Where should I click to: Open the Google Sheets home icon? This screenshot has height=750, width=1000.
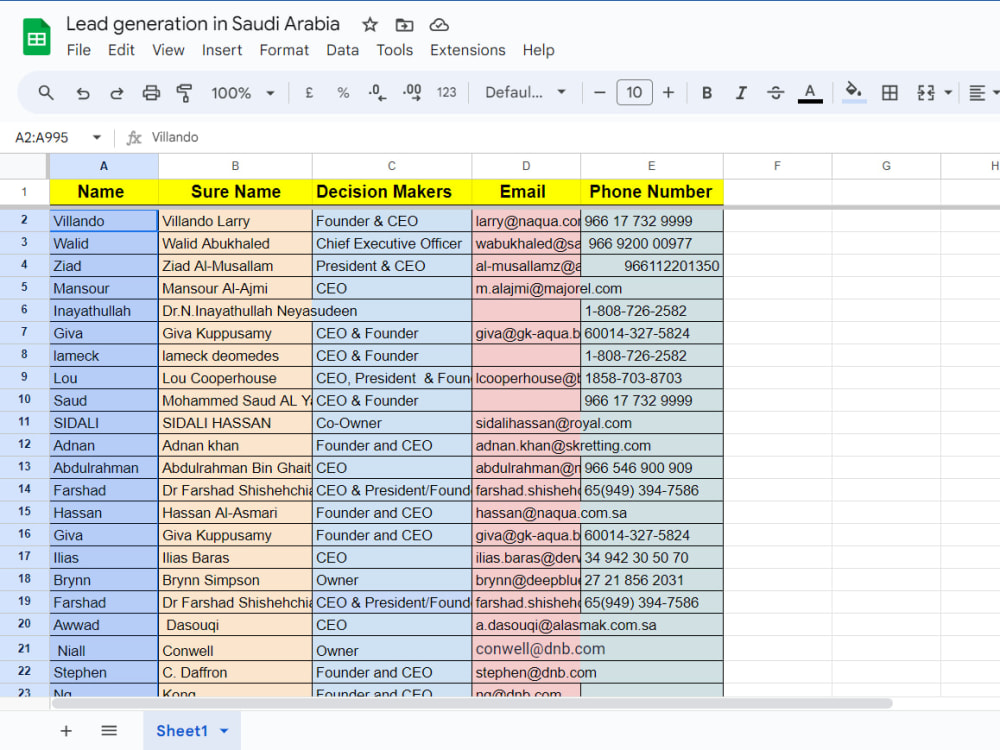pyautogui.click(x=36, y=38)
